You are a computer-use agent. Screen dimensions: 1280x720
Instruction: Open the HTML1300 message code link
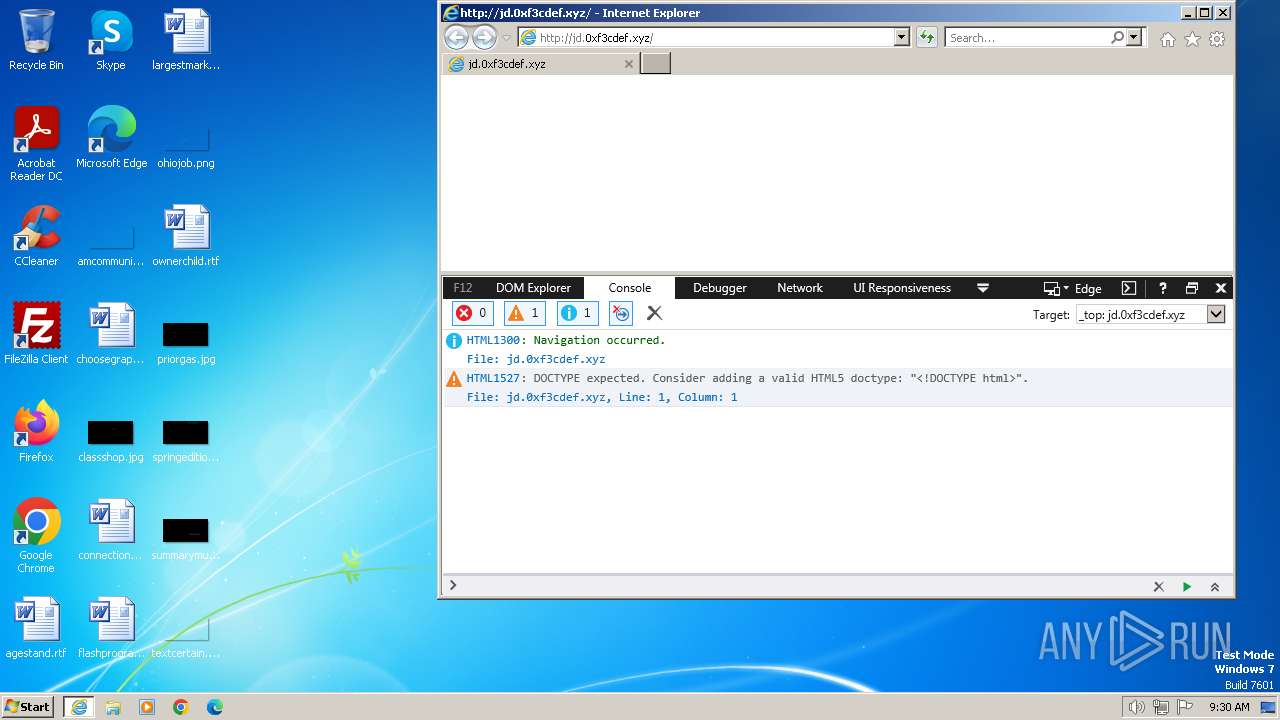[493, 340]
